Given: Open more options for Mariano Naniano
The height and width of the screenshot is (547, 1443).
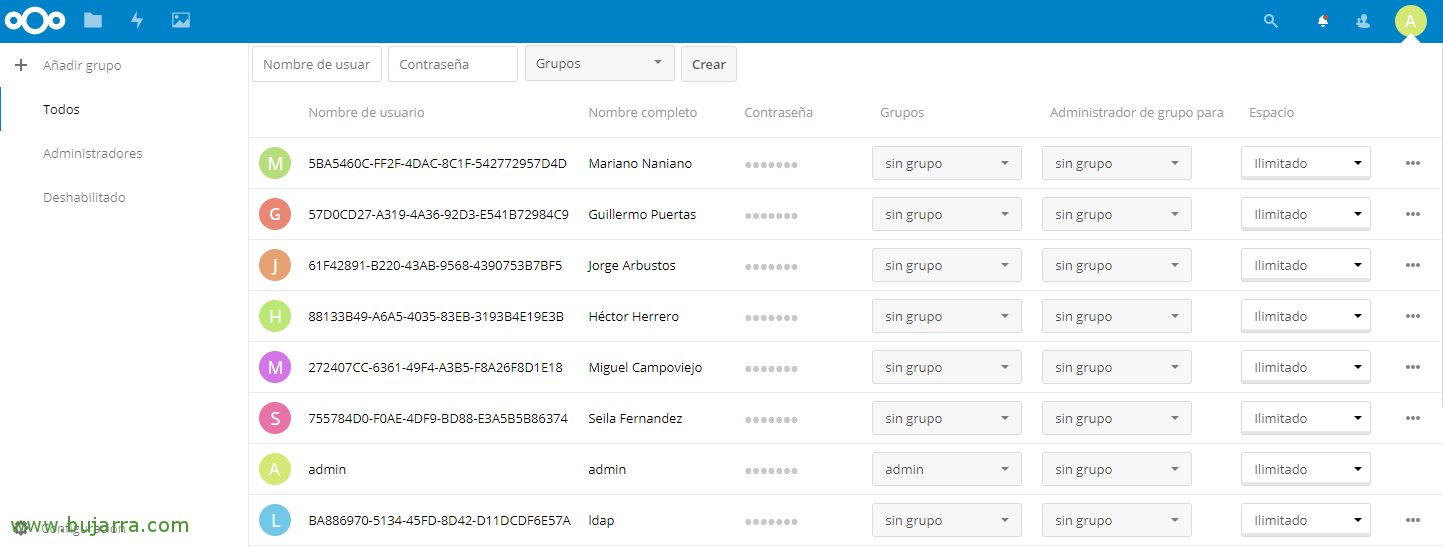Looking at the screenshot, I should coord(1412,163).
